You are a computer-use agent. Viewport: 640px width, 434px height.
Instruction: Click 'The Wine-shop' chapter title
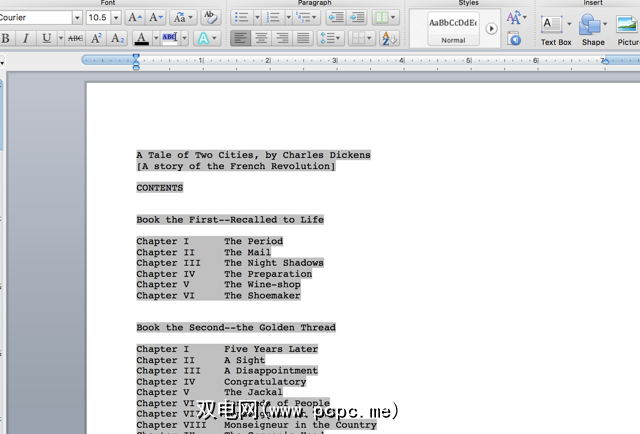(x=262, y=285)
